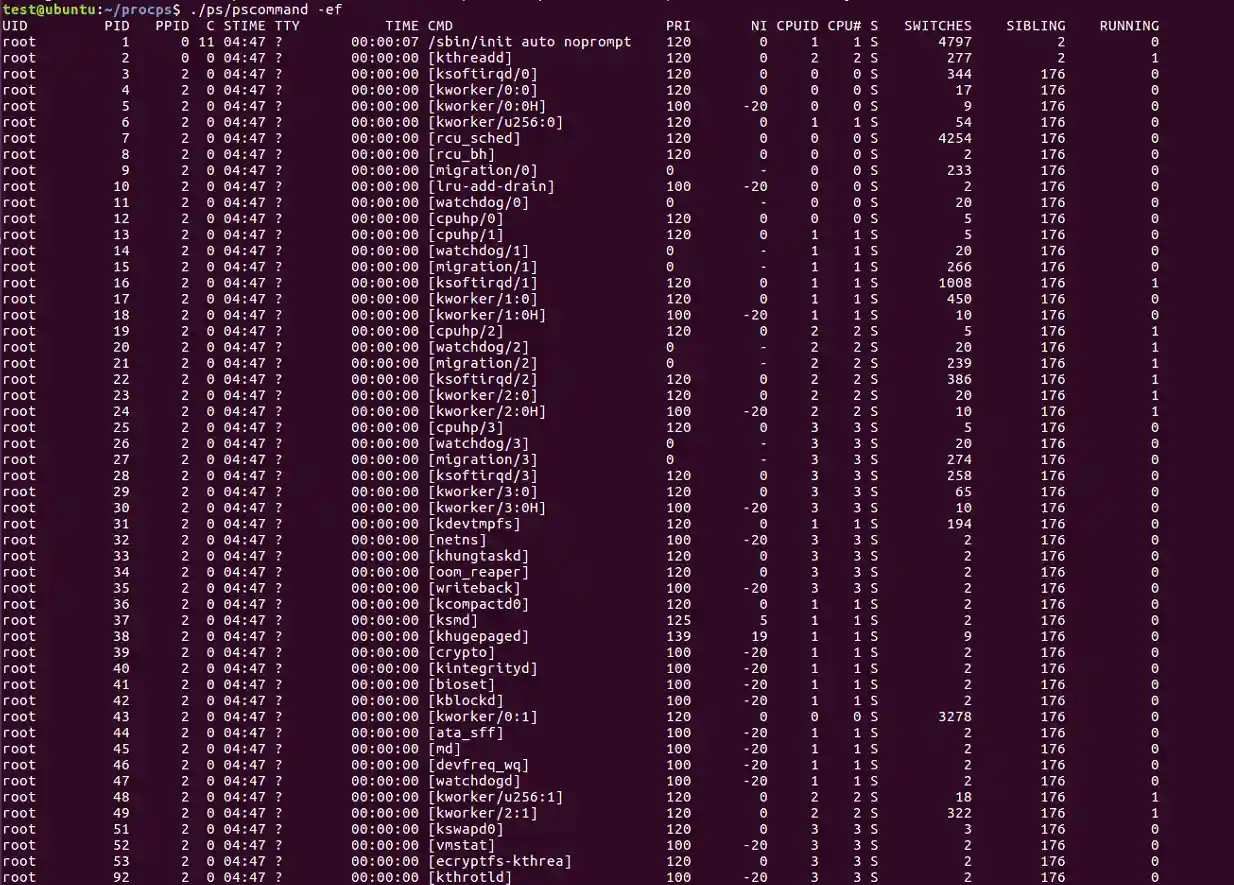This screenshot has height=885, width=1234.
Task: Select the PID column header
Action: (x=118, y=25)
